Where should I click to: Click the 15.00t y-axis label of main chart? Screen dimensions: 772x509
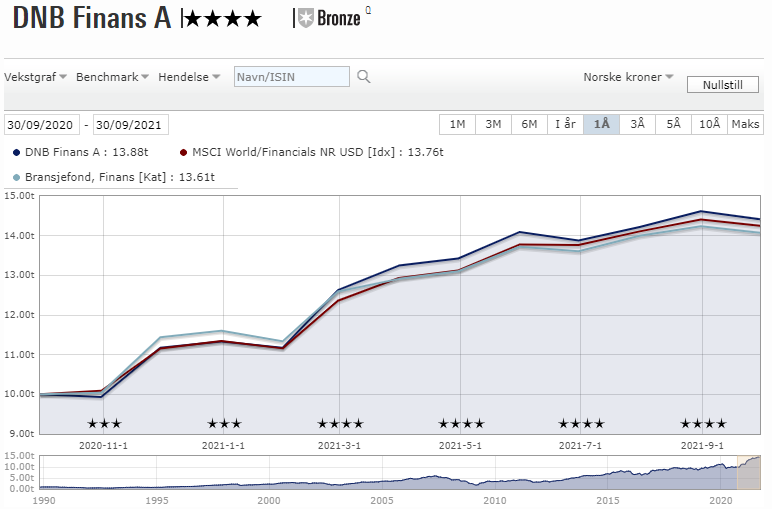[20, 195]
